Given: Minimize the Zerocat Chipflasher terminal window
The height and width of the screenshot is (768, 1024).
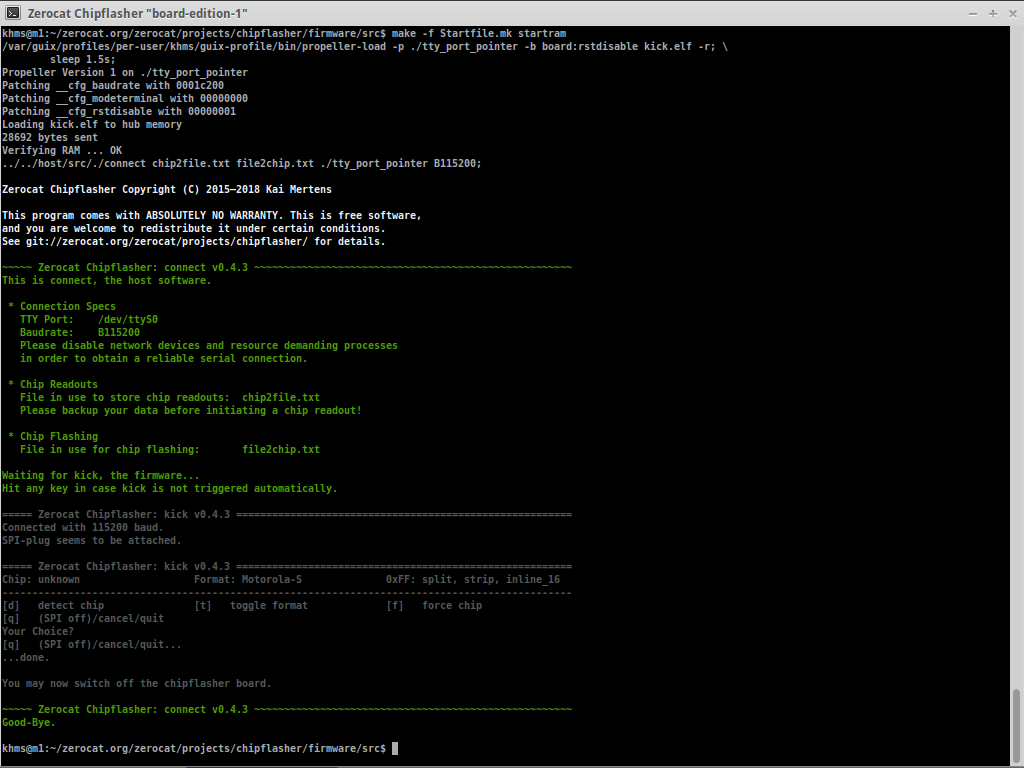Looking at the screenshot, I should (973, 14).
